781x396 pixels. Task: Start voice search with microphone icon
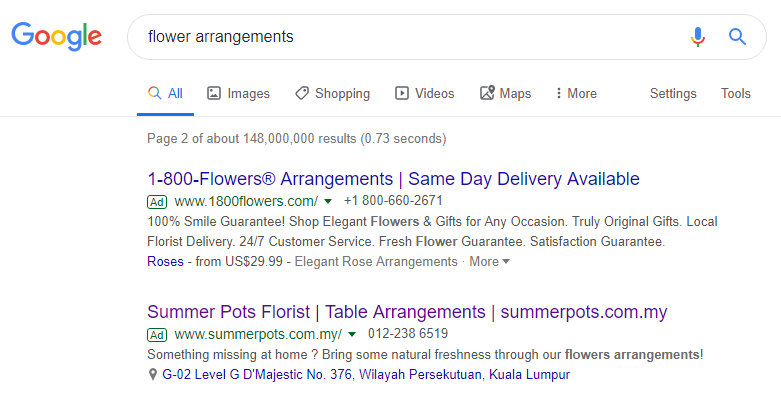698,37
